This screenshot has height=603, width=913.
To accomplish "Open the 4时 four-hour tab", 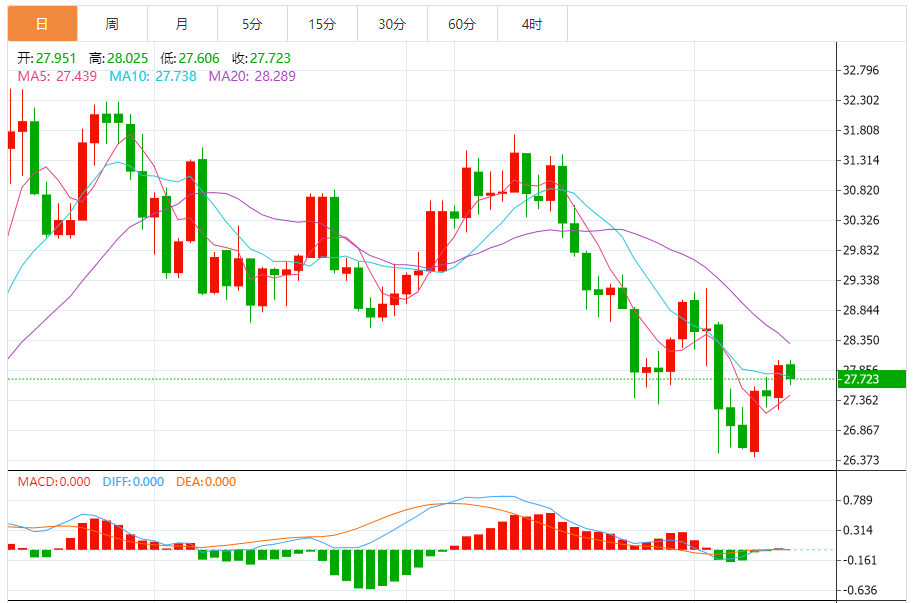I will click(x=532, y=24).
